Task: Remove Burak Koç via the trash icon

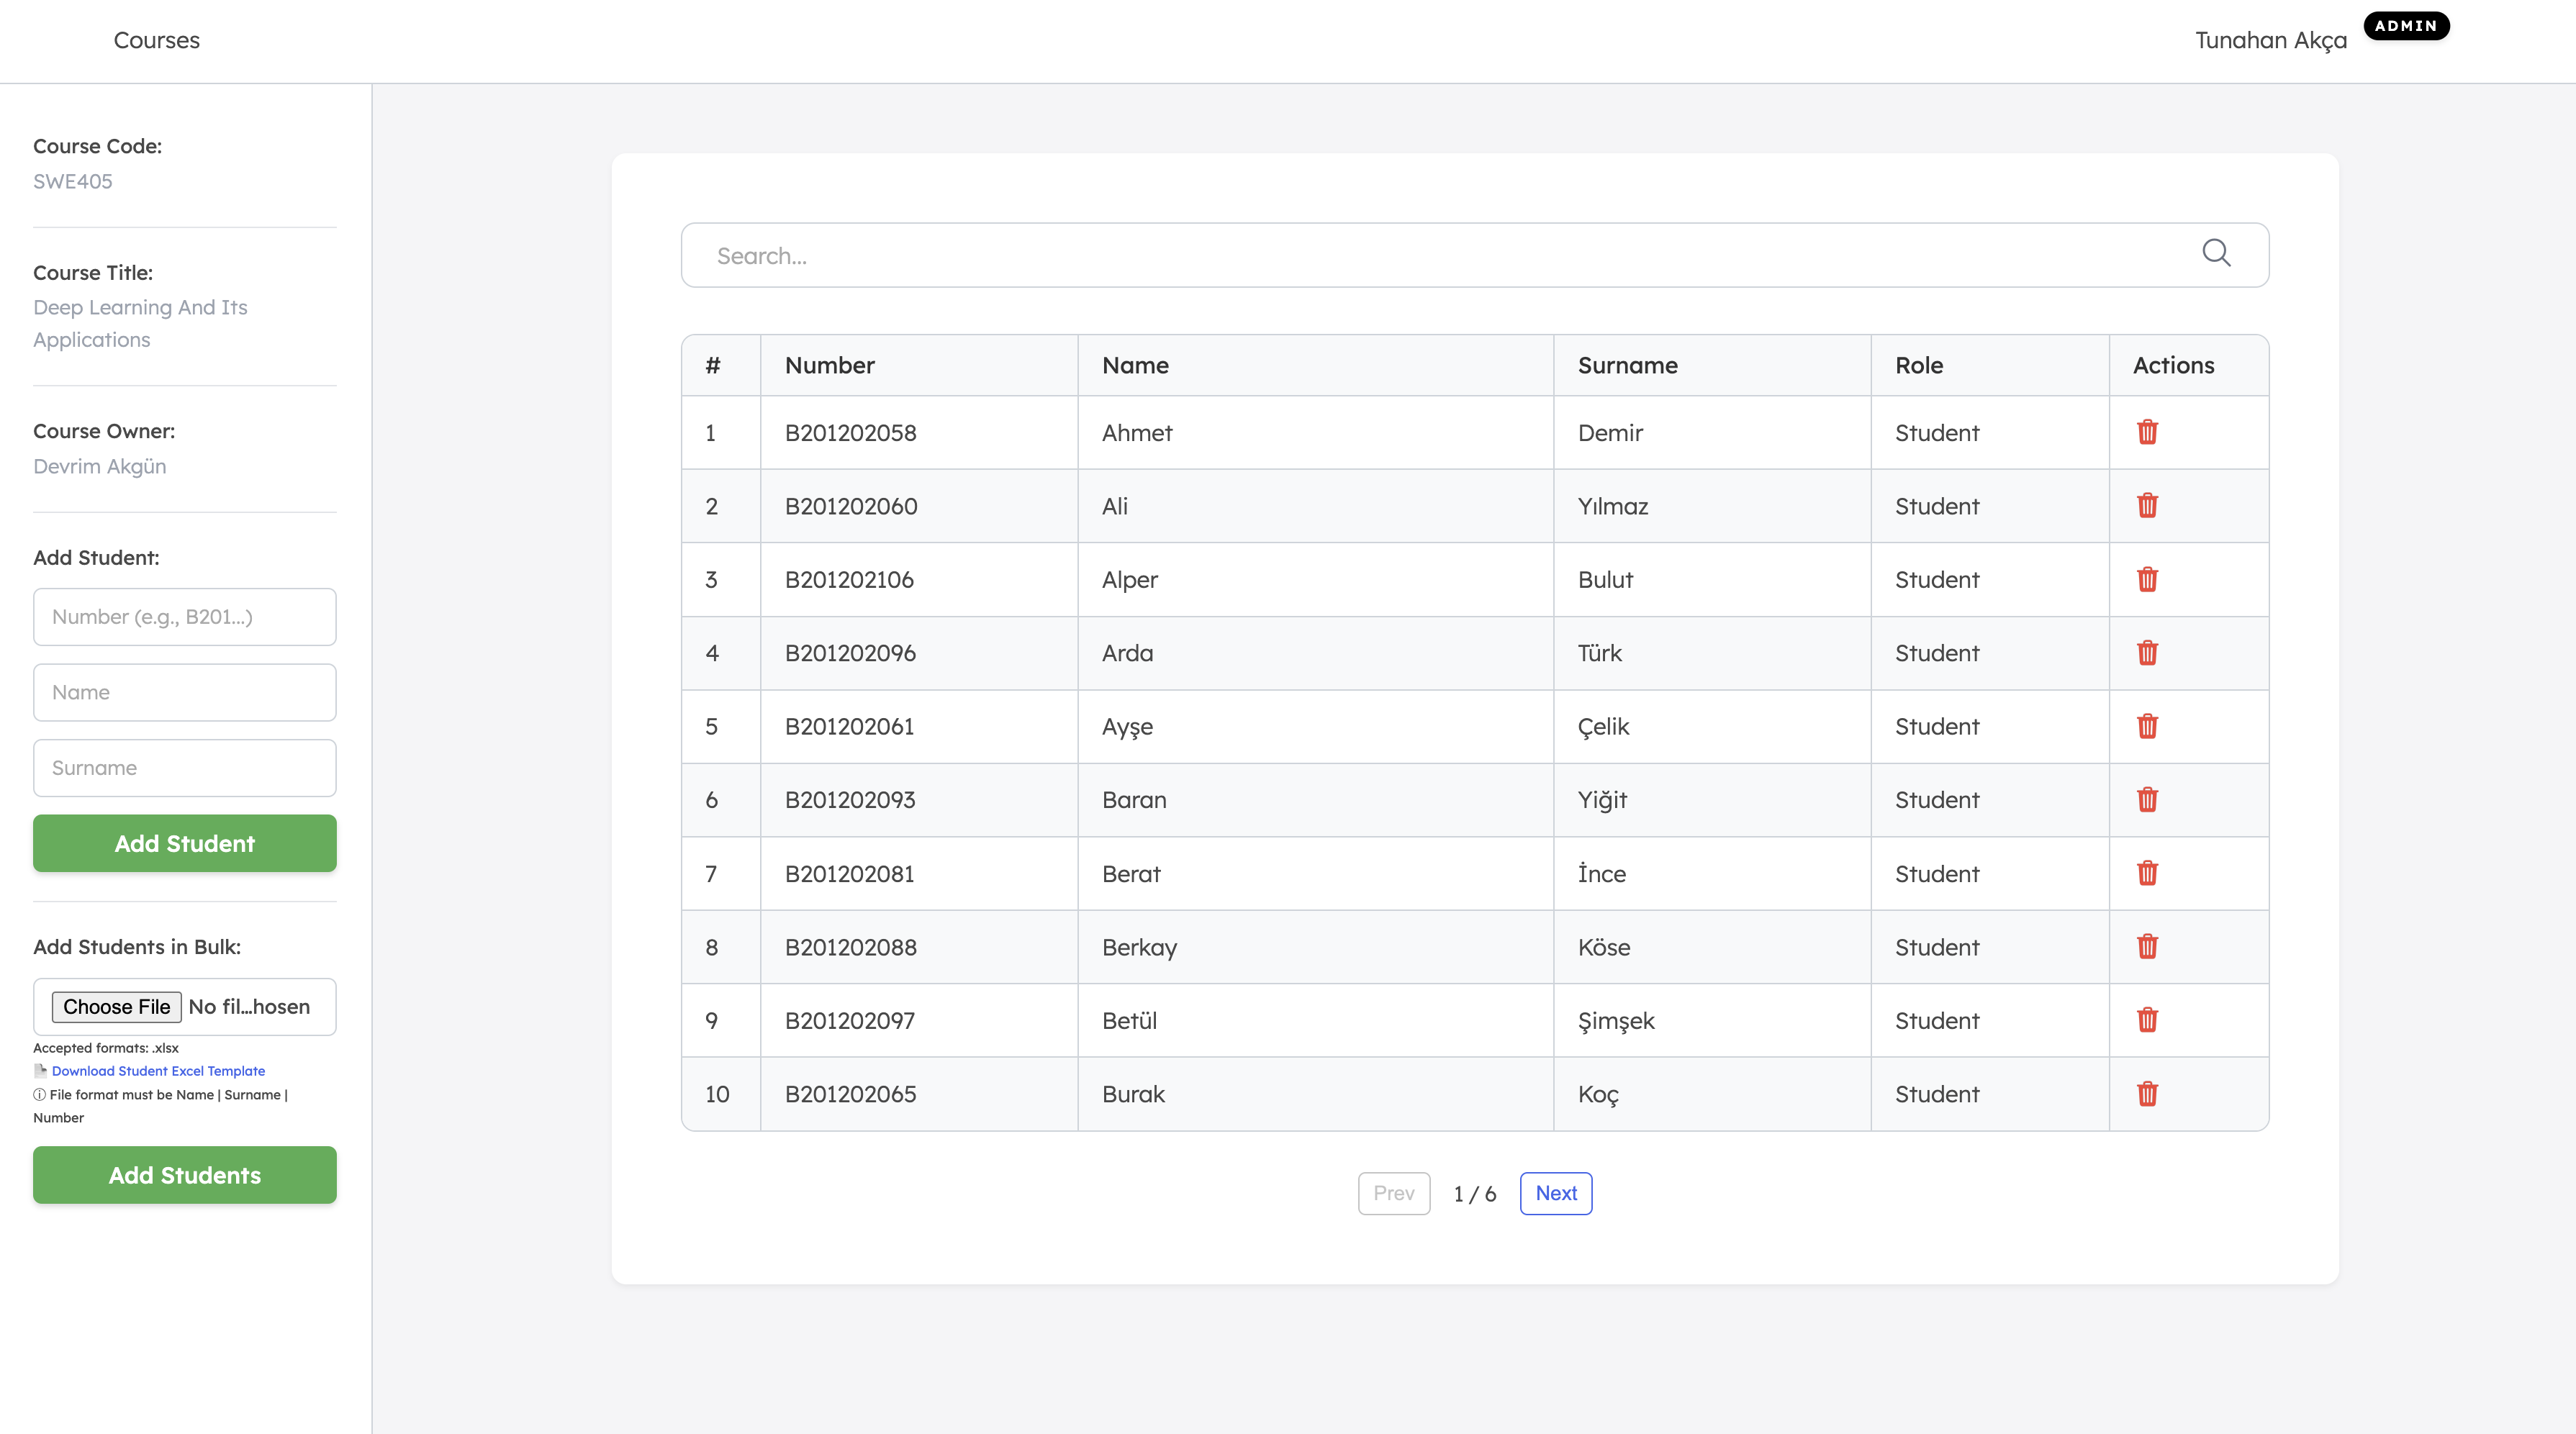Action: pyautogui.click(x=2147, y=1093)
